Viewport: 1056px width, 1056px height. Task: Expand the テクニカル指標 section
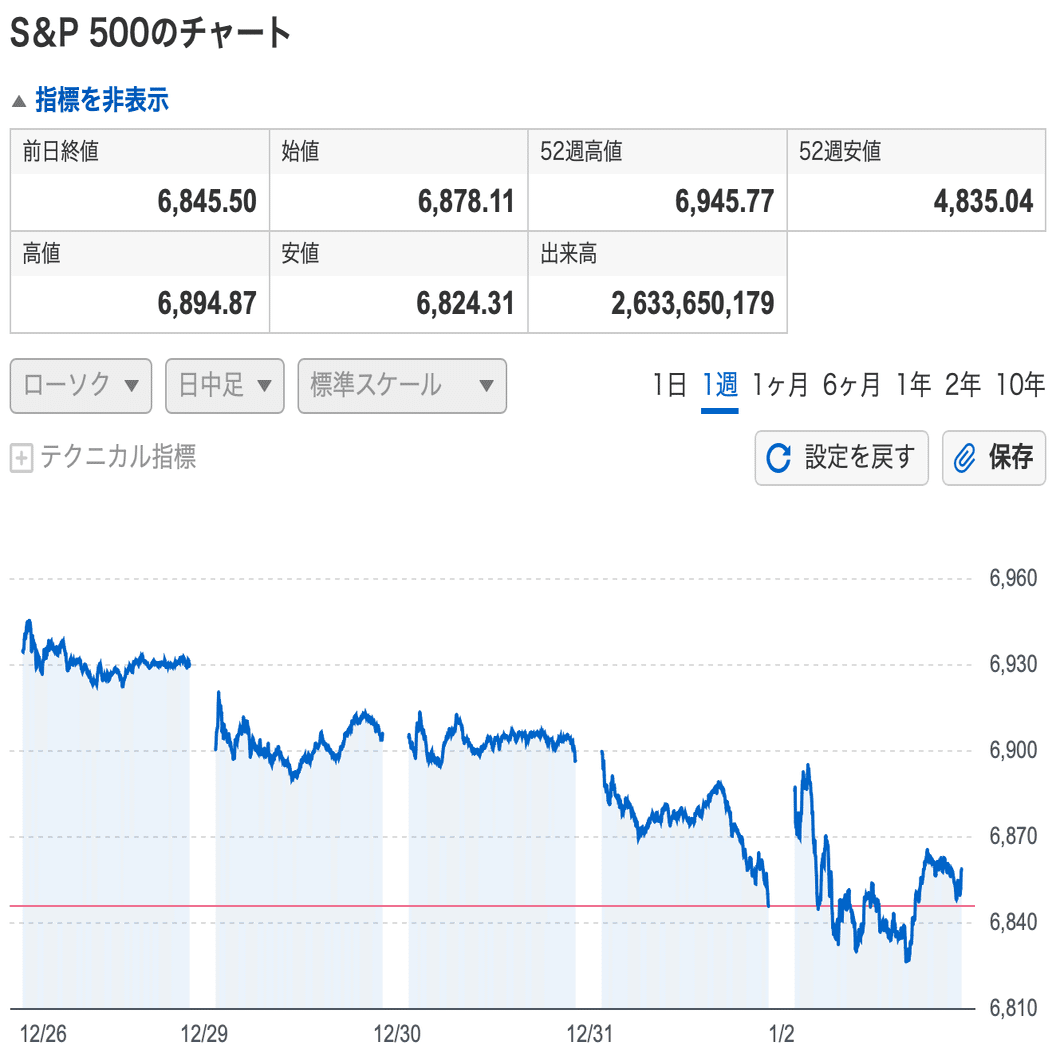click(x=117, y=458)
